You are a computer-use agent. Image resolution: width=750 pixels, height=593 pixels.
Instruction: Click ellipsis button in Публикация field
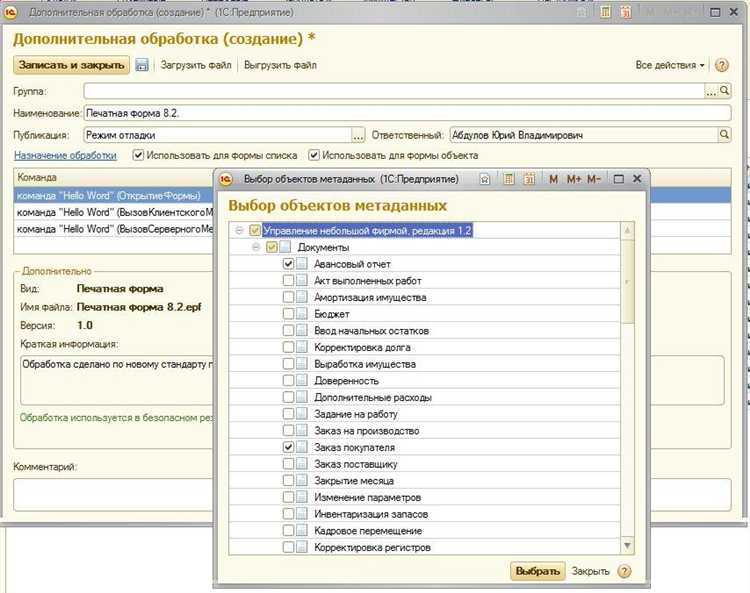358,135
